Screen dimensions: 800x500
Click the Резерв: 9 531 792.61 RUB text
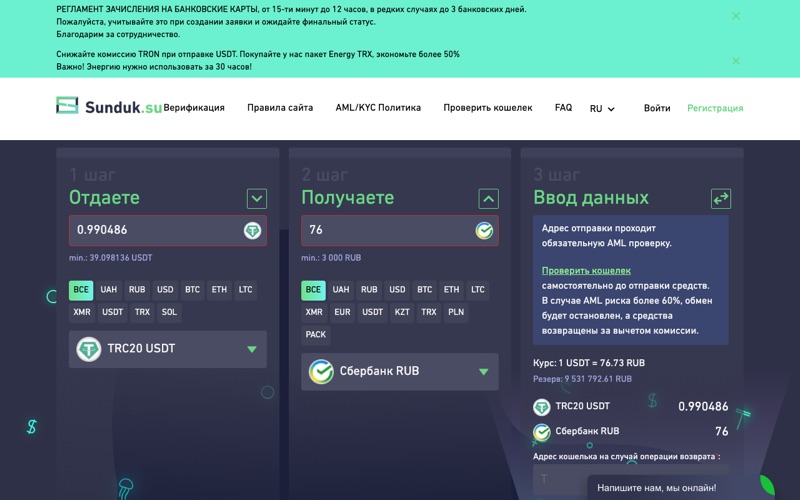[x=582, y=379]
